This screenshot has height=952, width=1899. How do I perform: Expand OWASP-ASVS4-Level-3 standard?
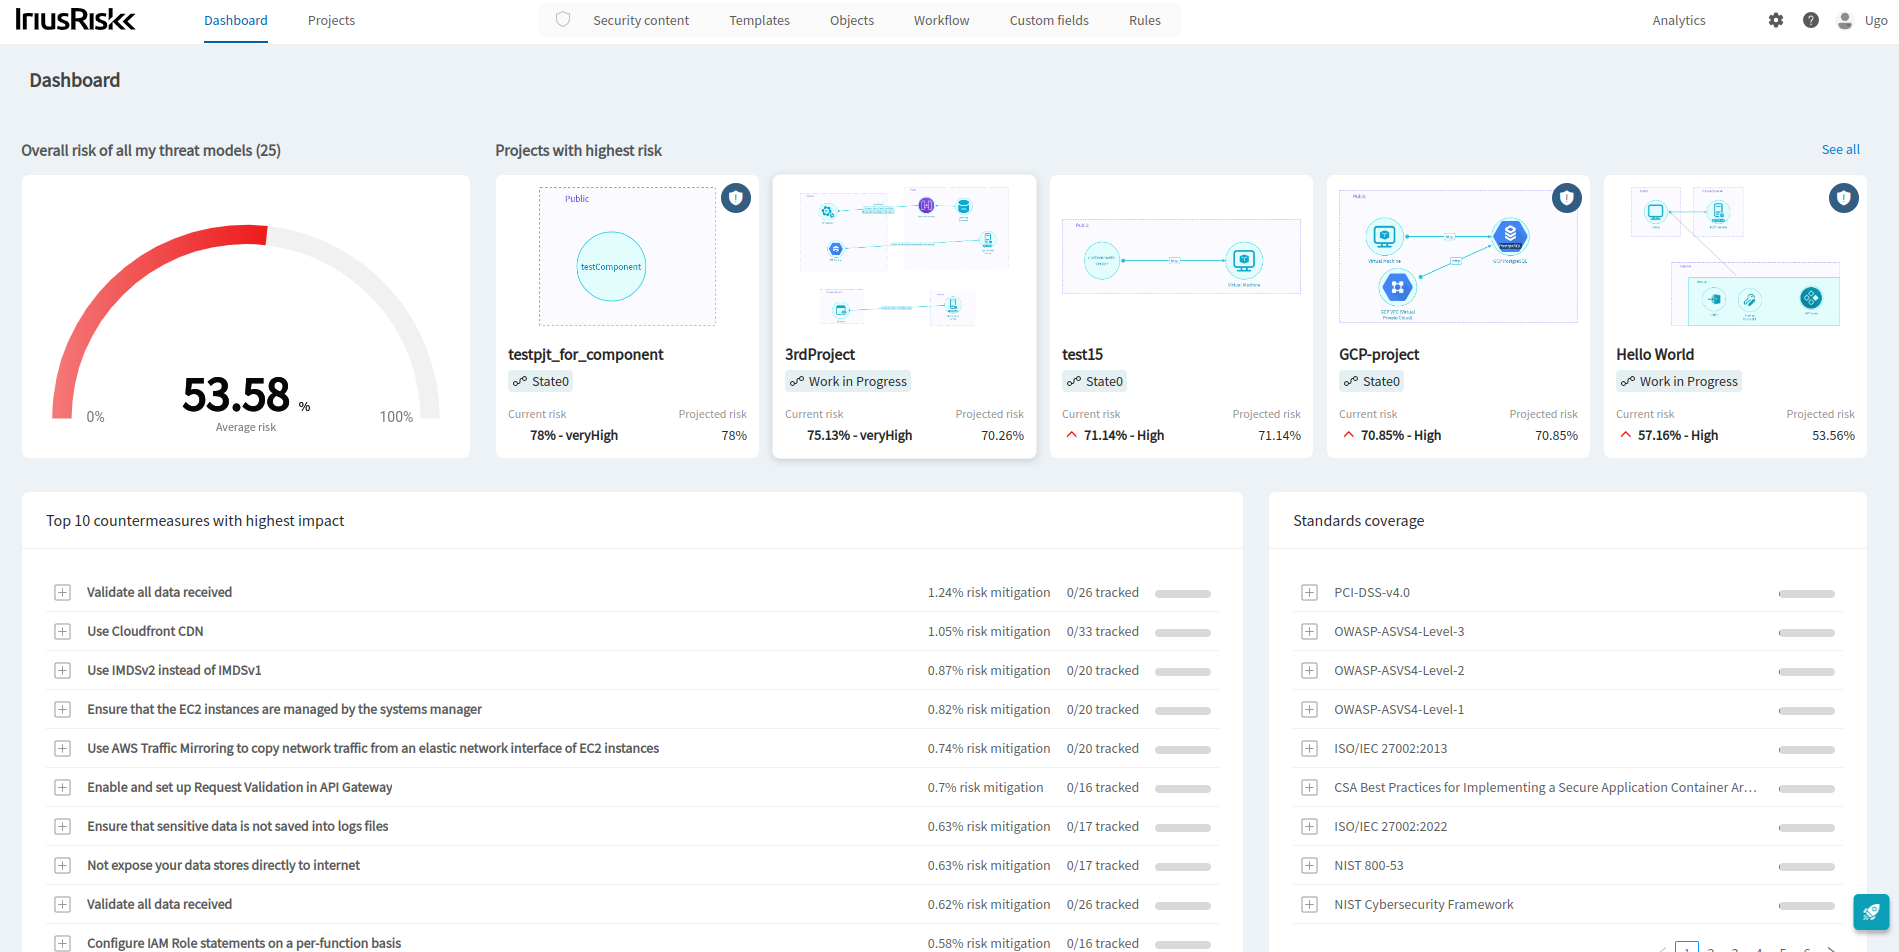click(1309, 632)
